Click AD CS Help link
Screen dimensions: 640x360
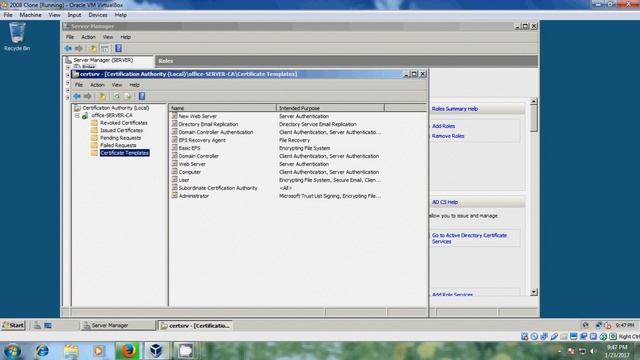pyautogui.click(x=445, y=202)
